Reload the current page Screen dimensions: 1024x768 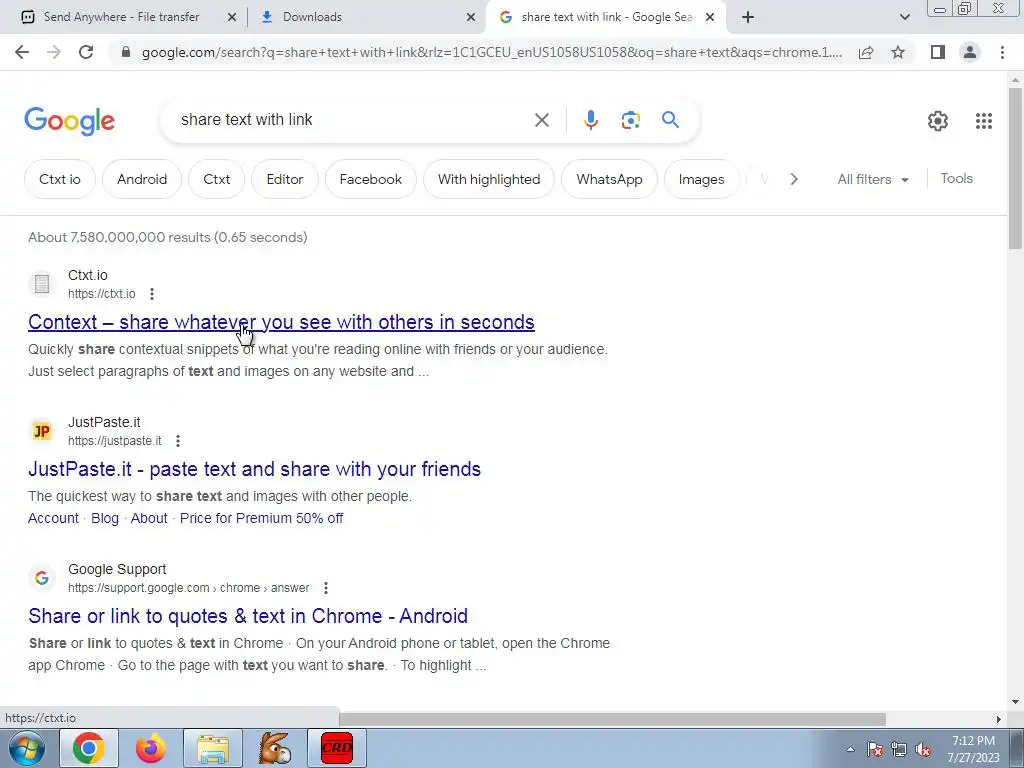[x=86, y=52]
